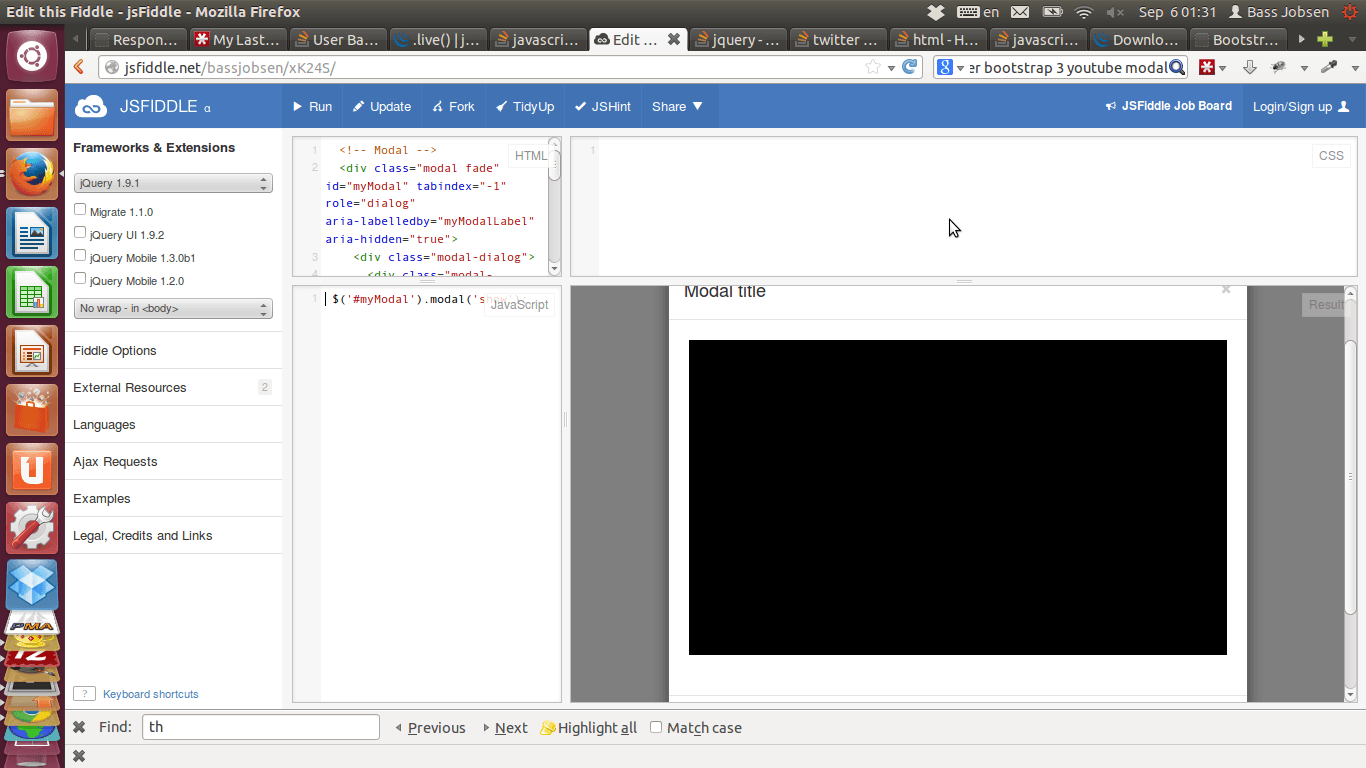Close the modal with the × icon
Viewport: 1366px width, 768px height.
point(1226,290)
